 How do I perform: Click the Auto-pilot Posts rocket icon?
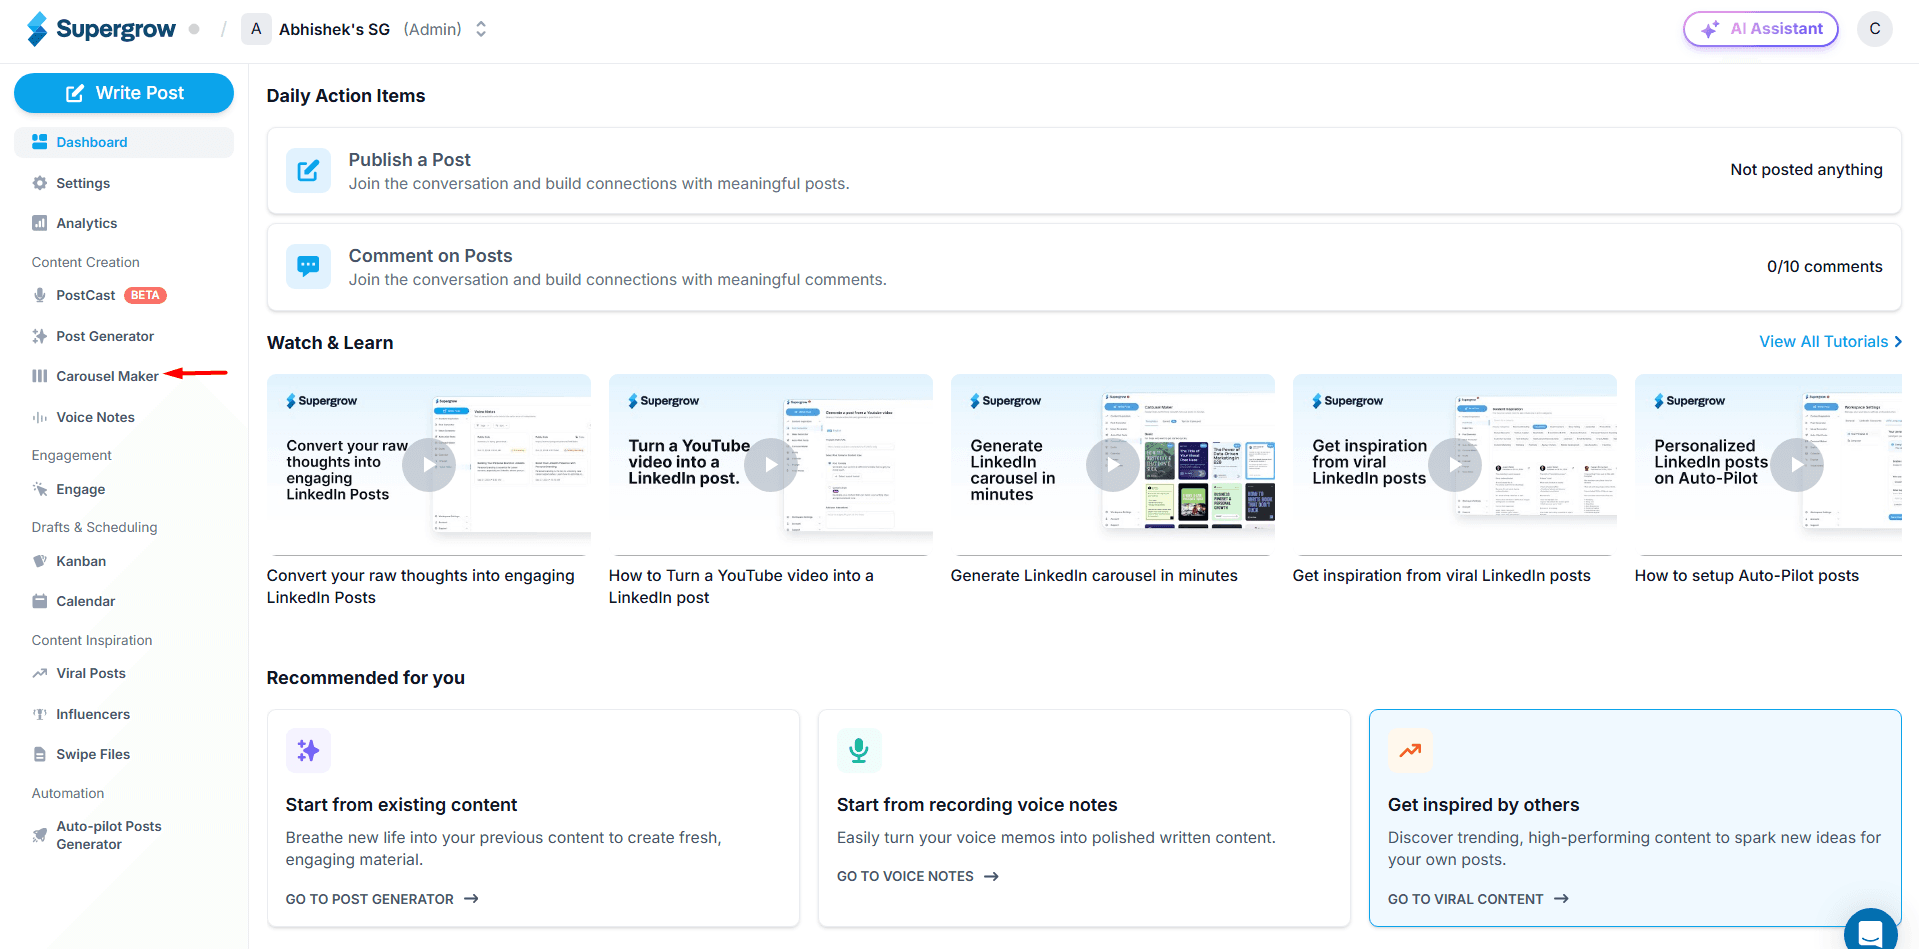point(40,835)
